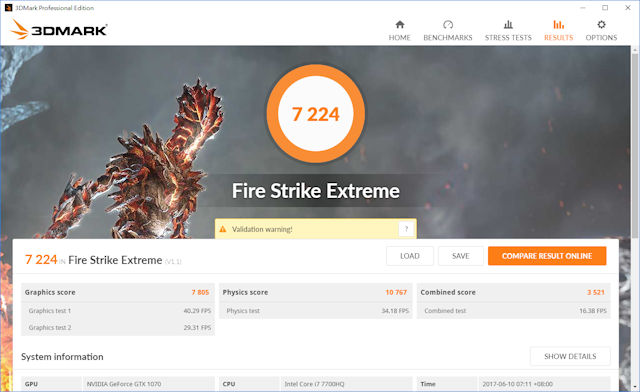Click the Time field label
640x392 pixels.
coord(428,384)
